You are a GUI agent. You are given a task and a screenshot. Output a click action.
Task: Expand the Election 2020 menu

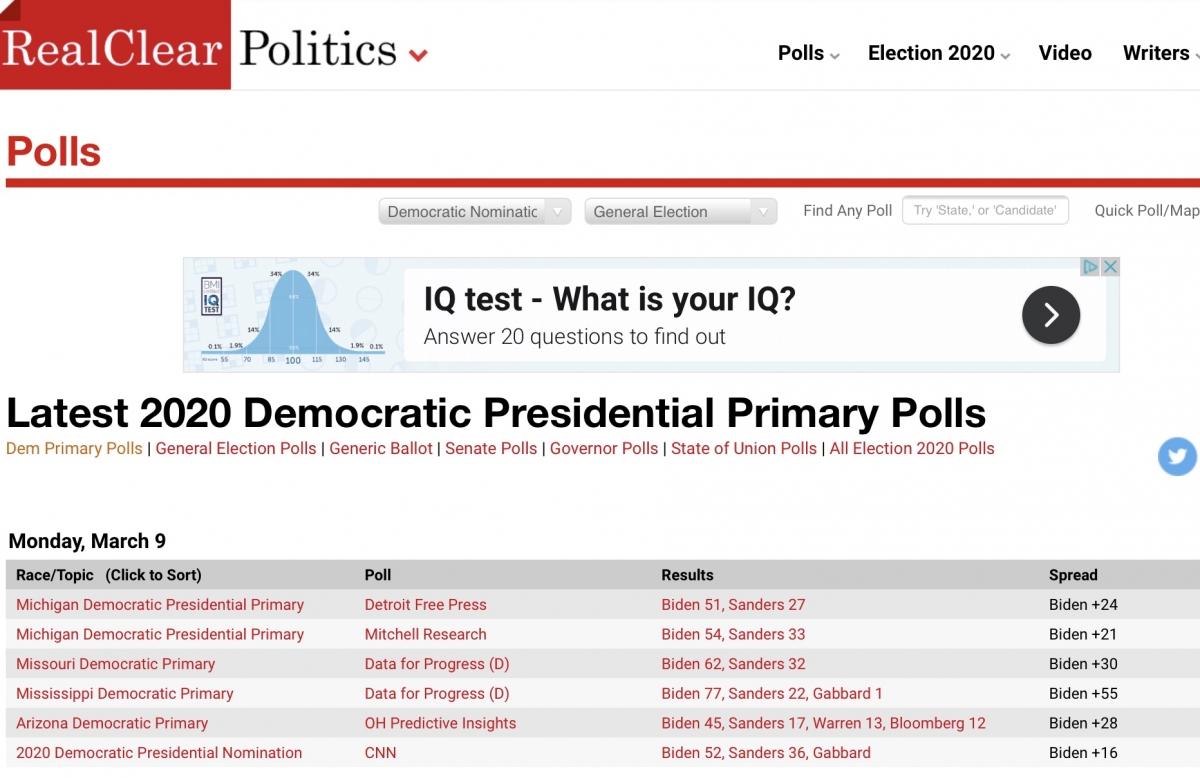coord(939,53)
